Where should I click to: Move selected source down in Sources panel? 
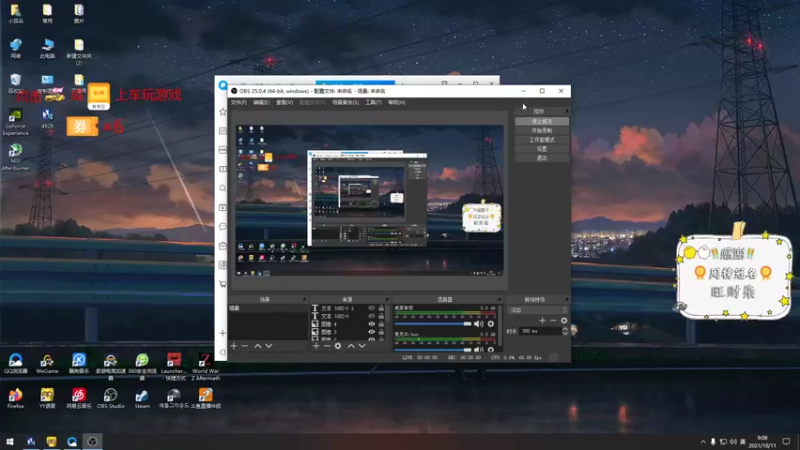pyautogui.click(x=362, y=346)
